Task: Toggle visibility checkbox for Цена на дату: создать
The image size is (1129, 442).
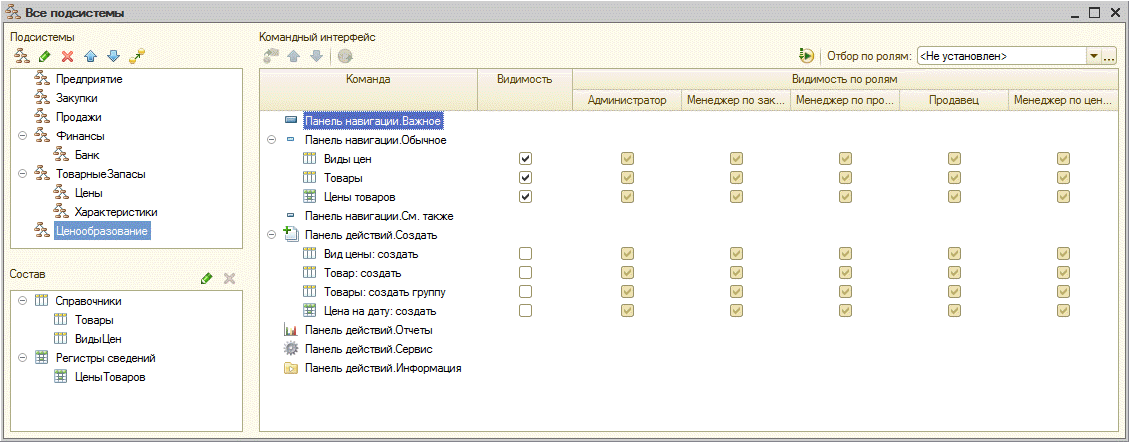Action: pos(526,311)
